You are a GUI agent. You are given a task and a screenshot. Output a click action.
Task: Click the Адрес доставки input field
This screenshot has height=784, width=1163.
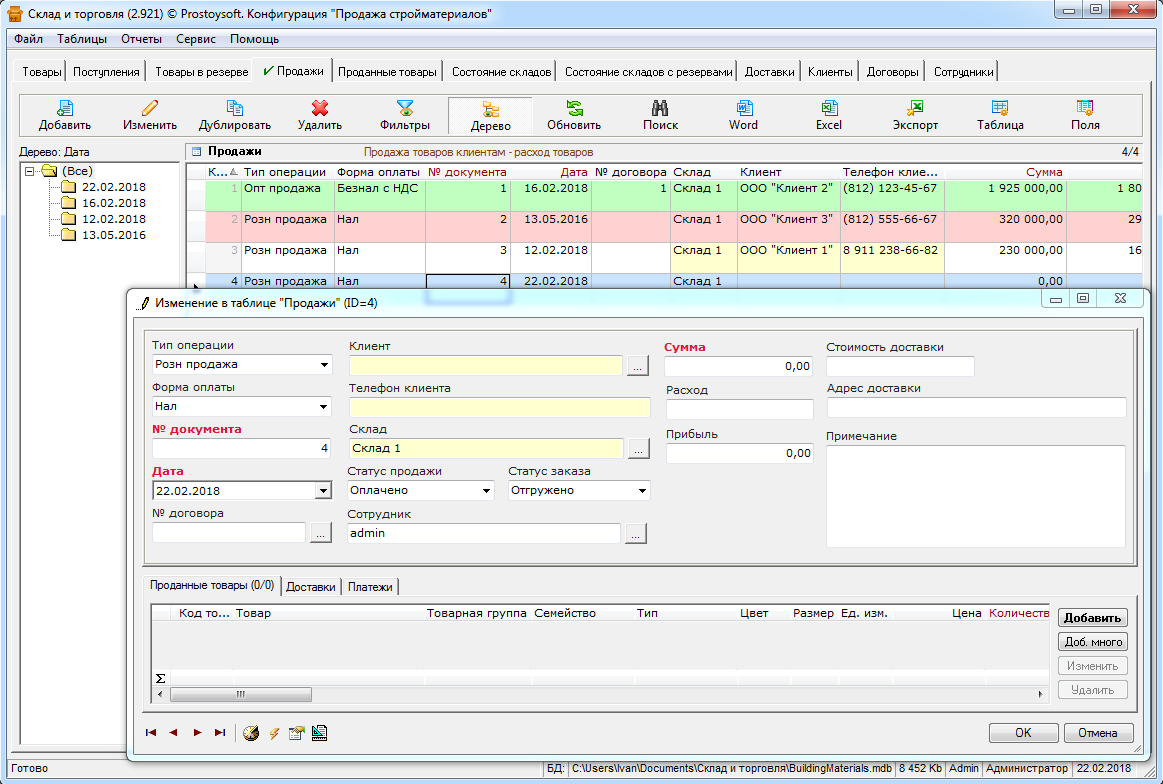[x=976, y=407]
